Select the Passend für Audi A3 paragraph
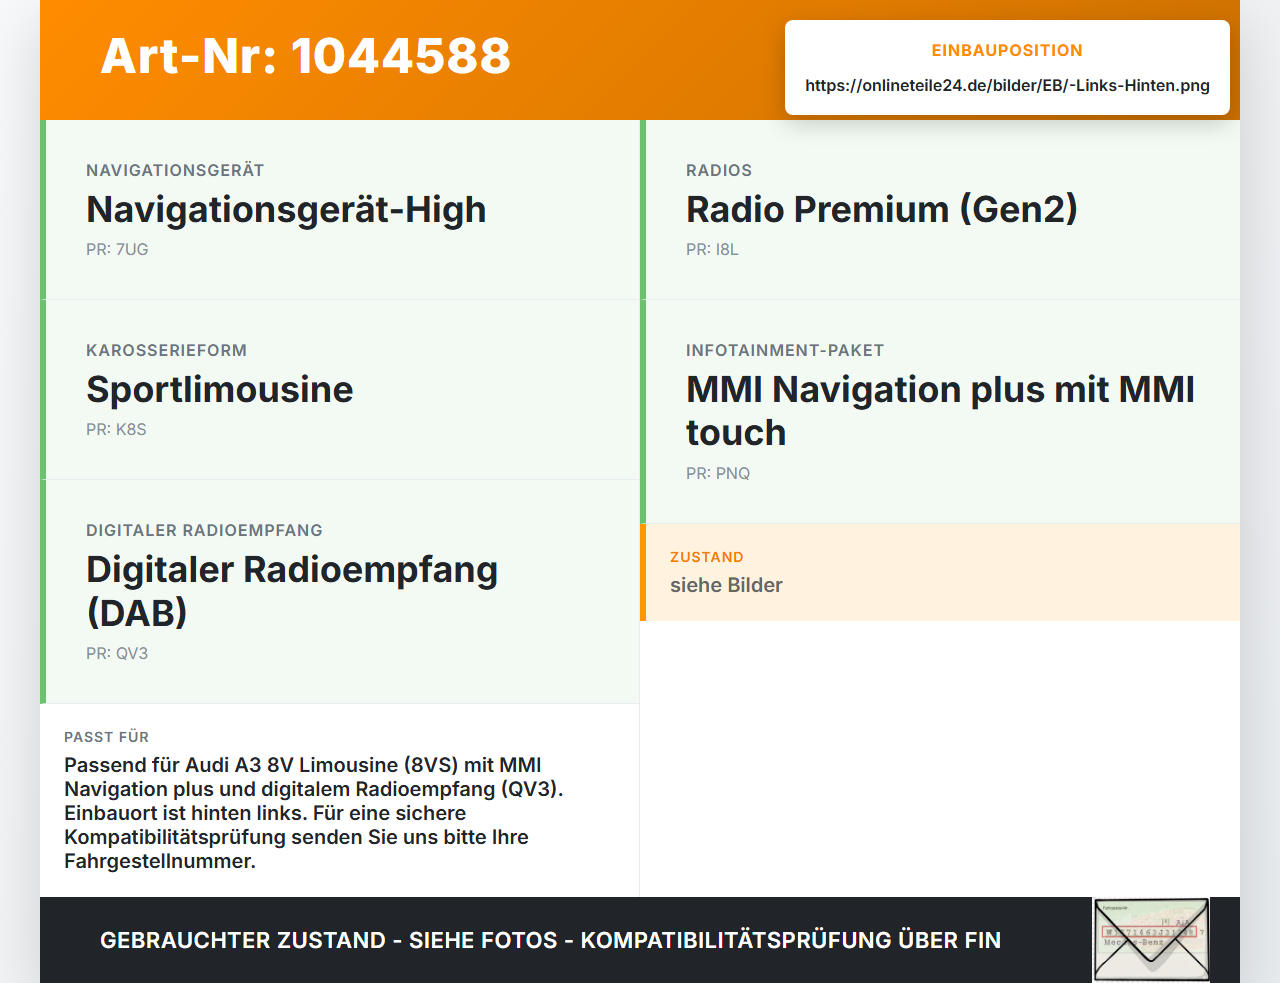The width and height of the screenshot is (1280, 983). (314, 813)
